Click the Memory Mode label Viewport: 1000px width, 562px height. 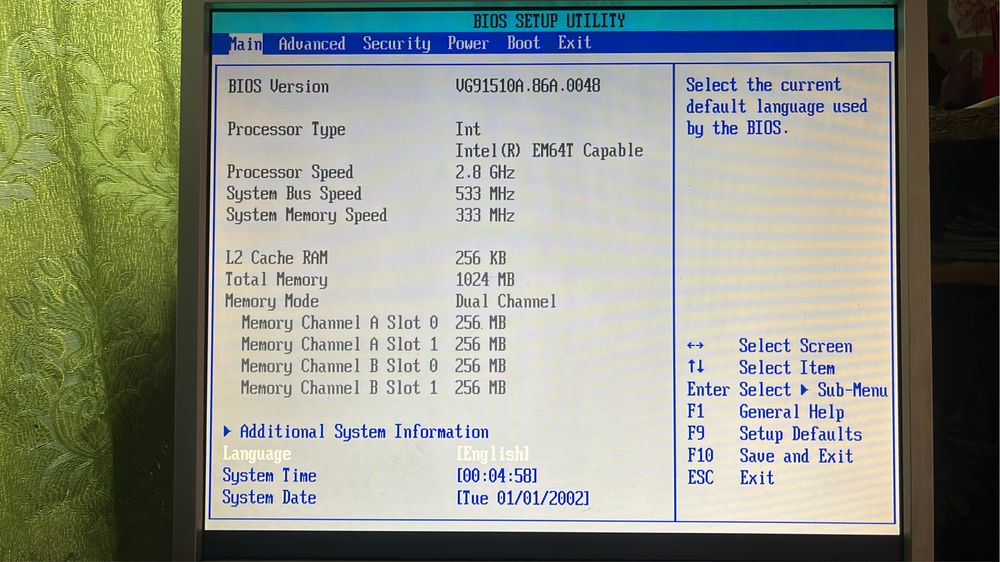(x=272, y=301)
